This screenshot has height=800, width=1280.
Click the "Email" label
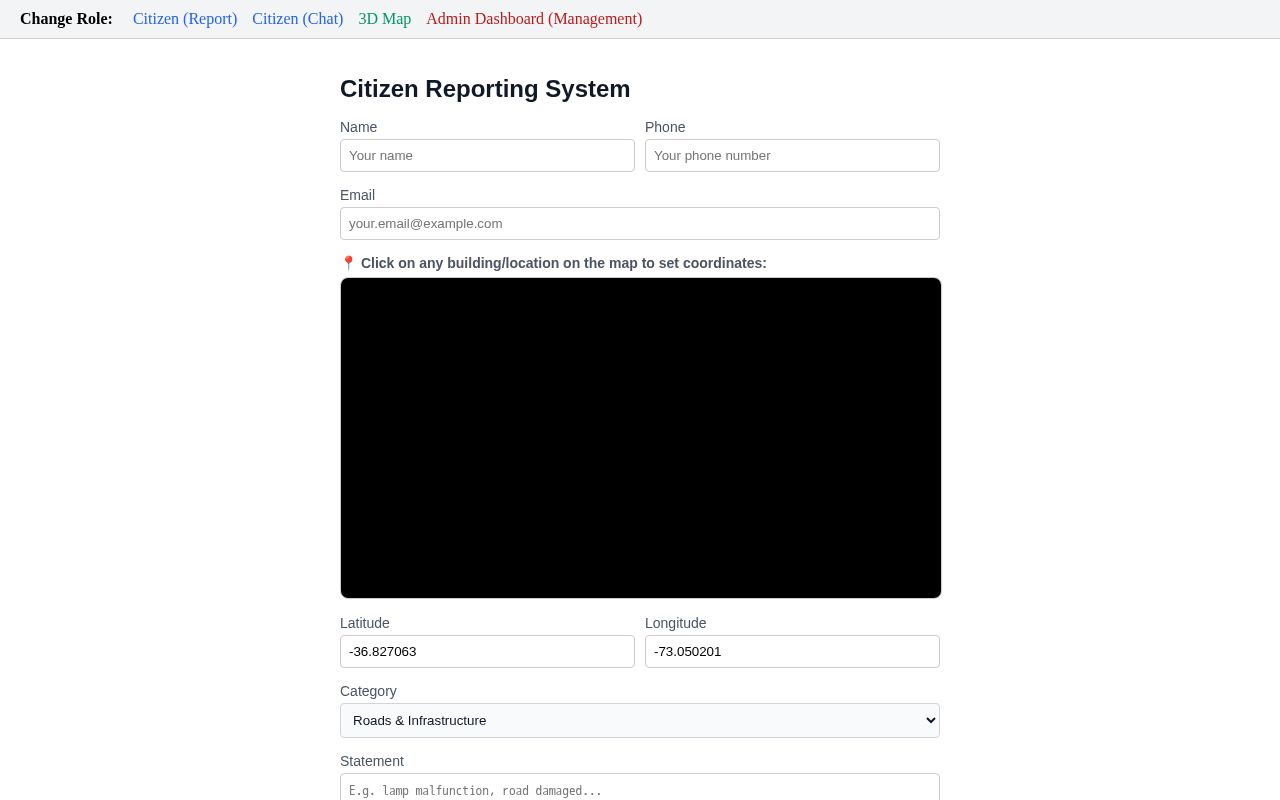(357, 195)
